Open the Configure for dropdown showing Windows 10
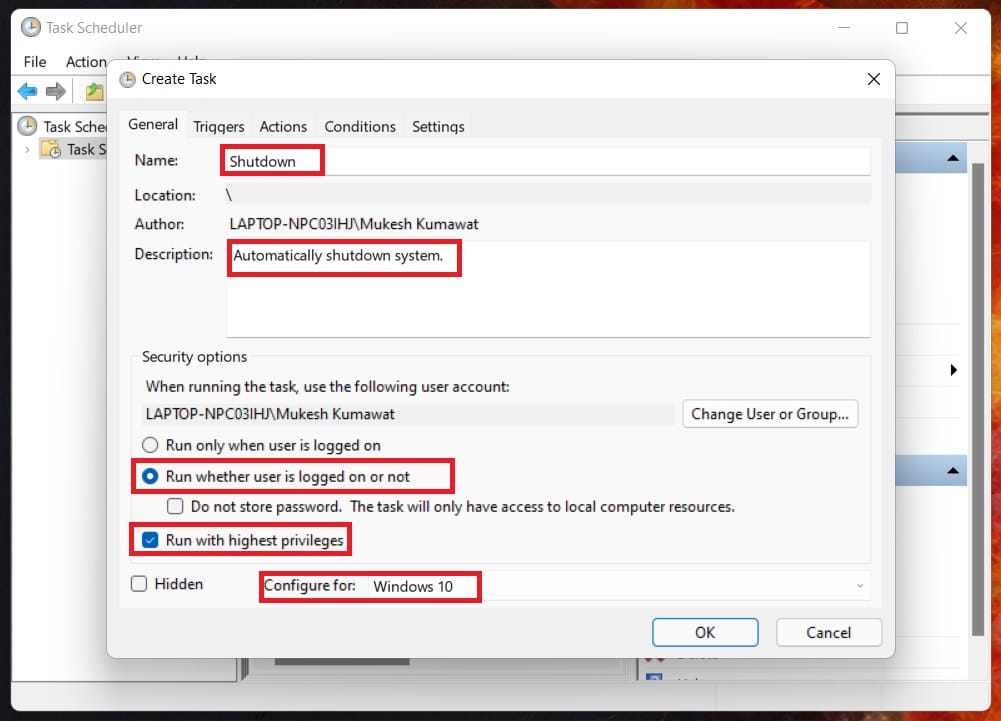Screen dimensions: 1001x721 coord(619,586)
